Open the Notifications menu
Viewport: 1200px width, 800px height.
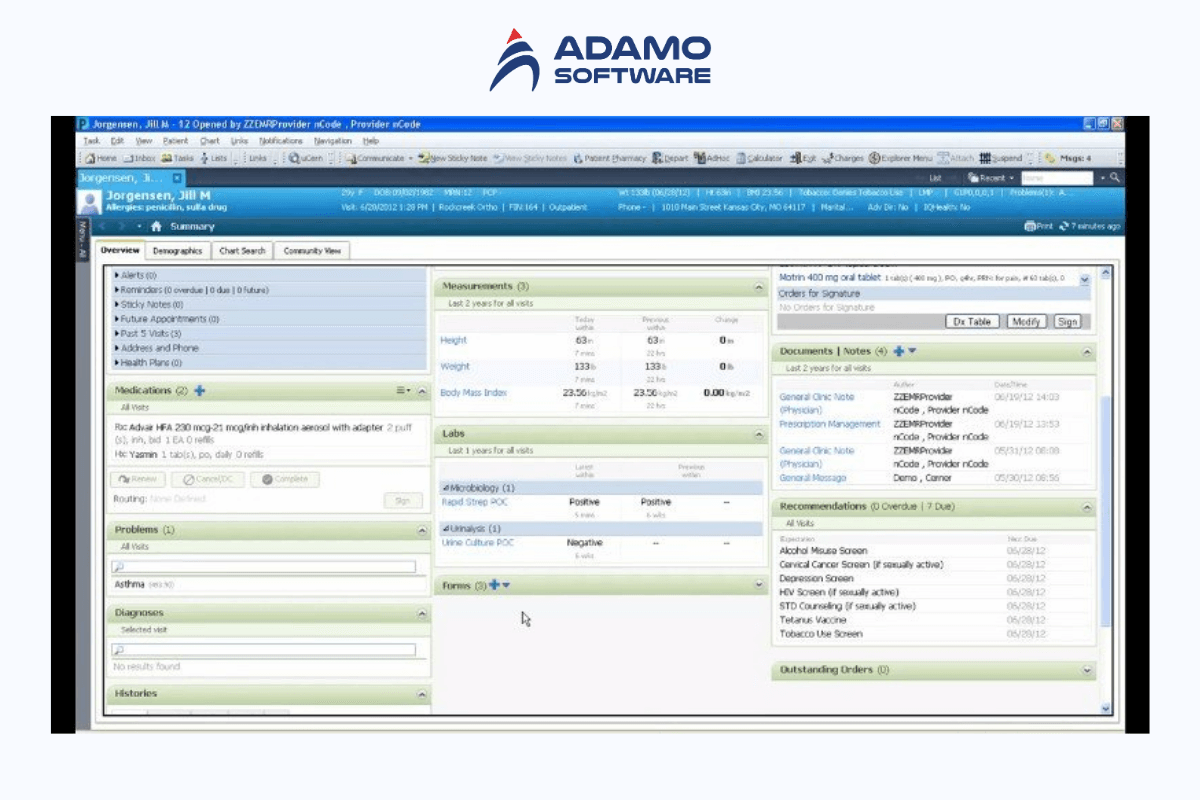point(280,141)
